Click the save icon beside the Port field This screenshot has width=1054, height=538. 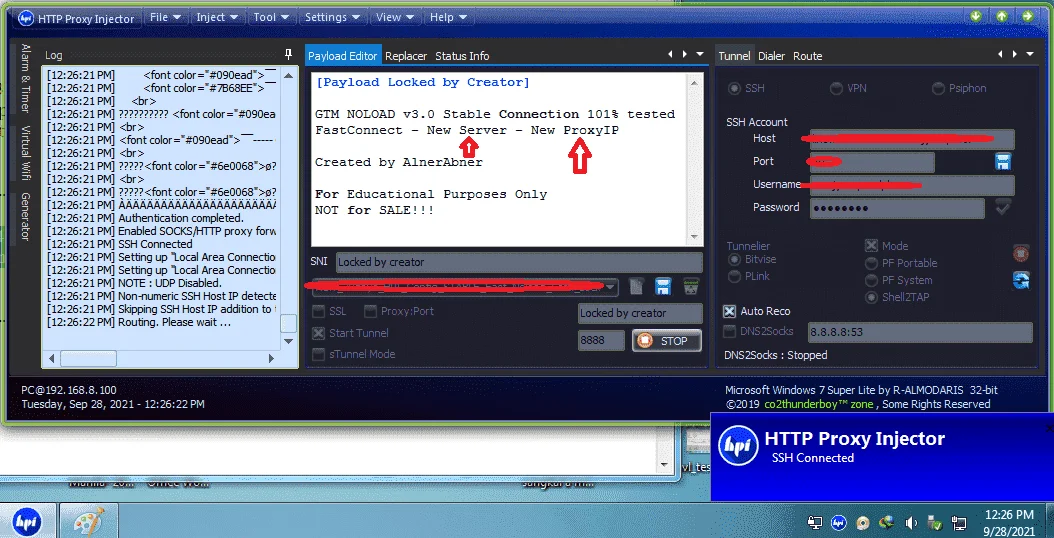tap(1004, 161)
